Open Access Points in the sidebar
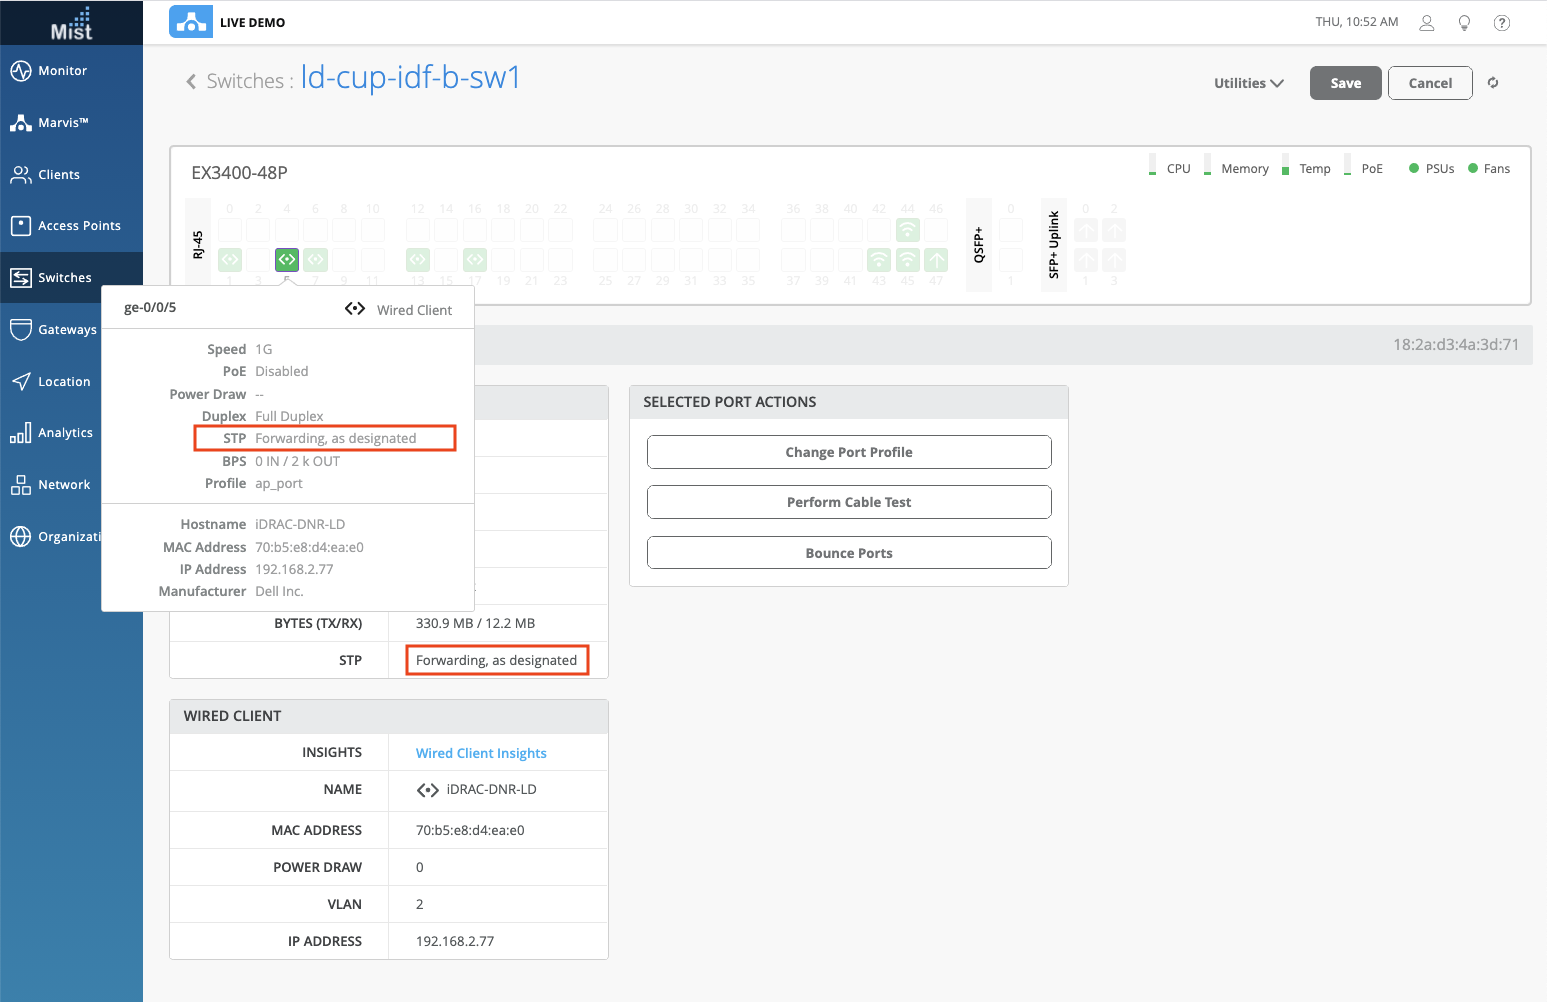Viewport: 1547px width, 1002px height. click(78, 226)
